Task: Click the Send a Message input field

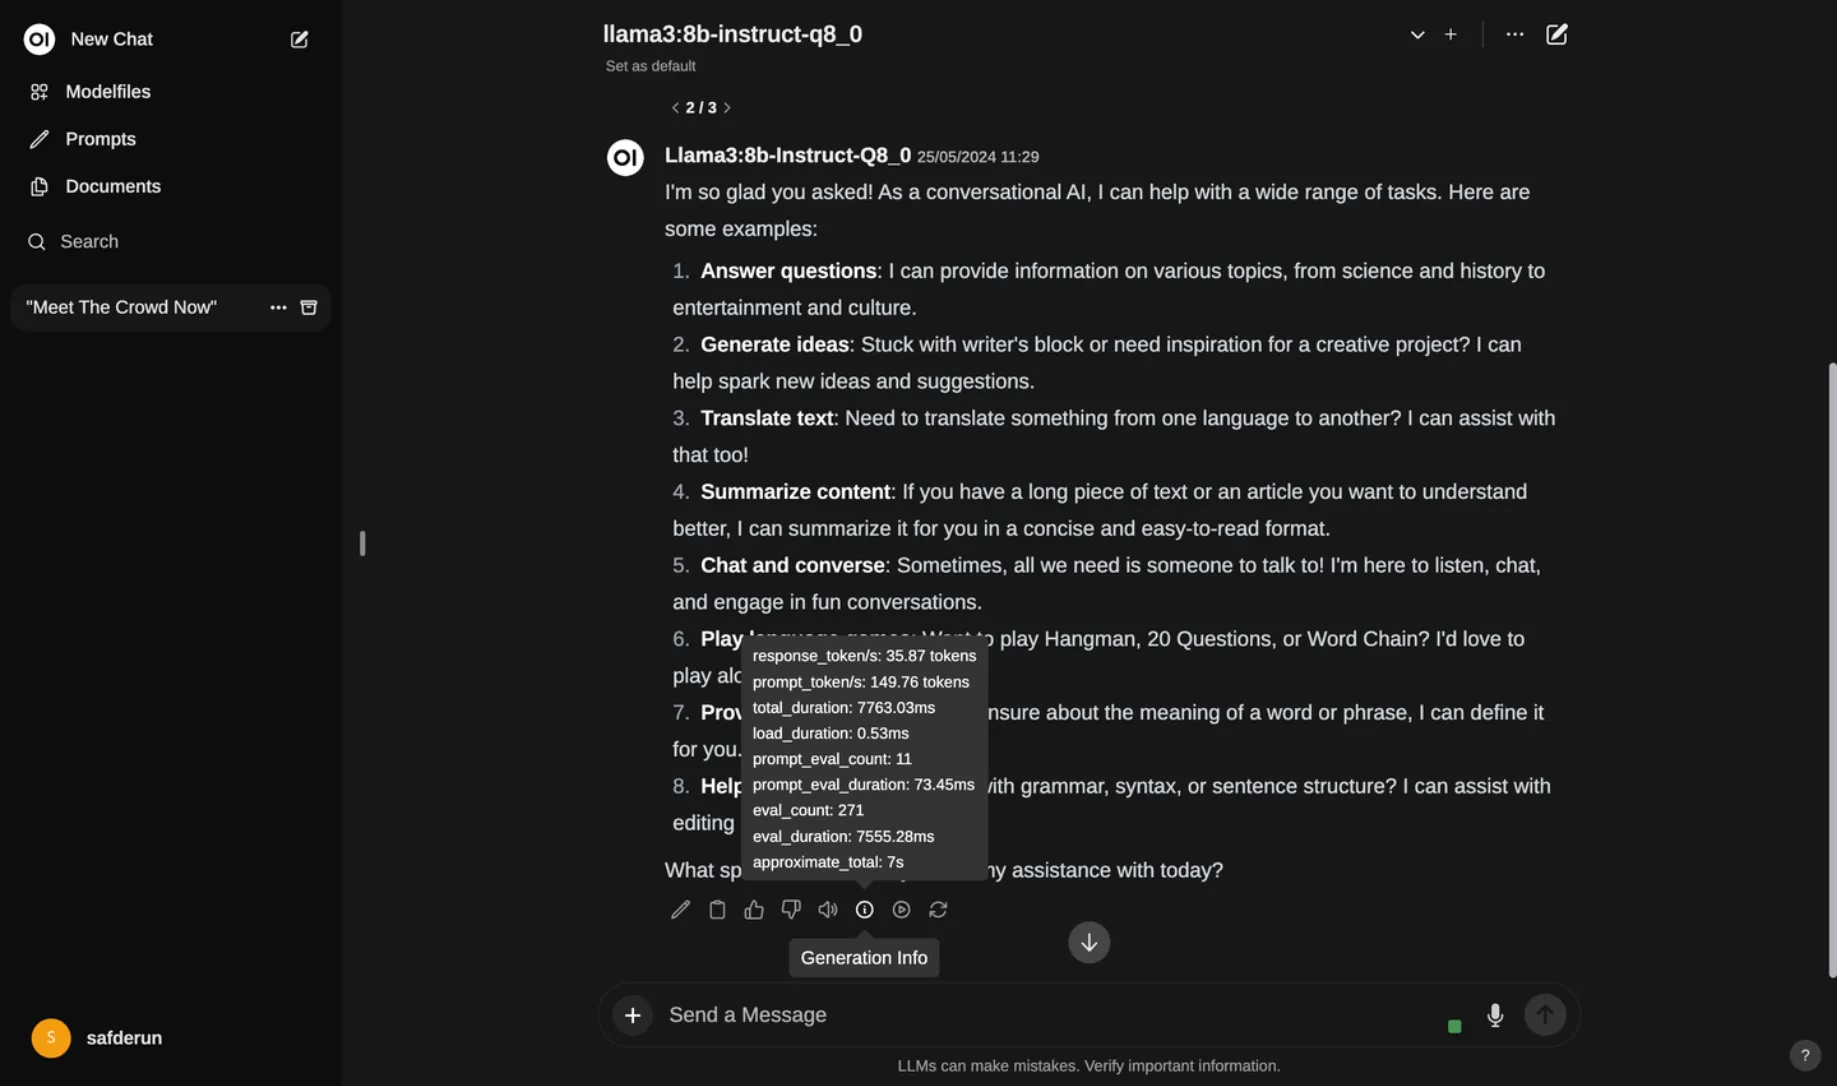Action: coord(1048,1015)
